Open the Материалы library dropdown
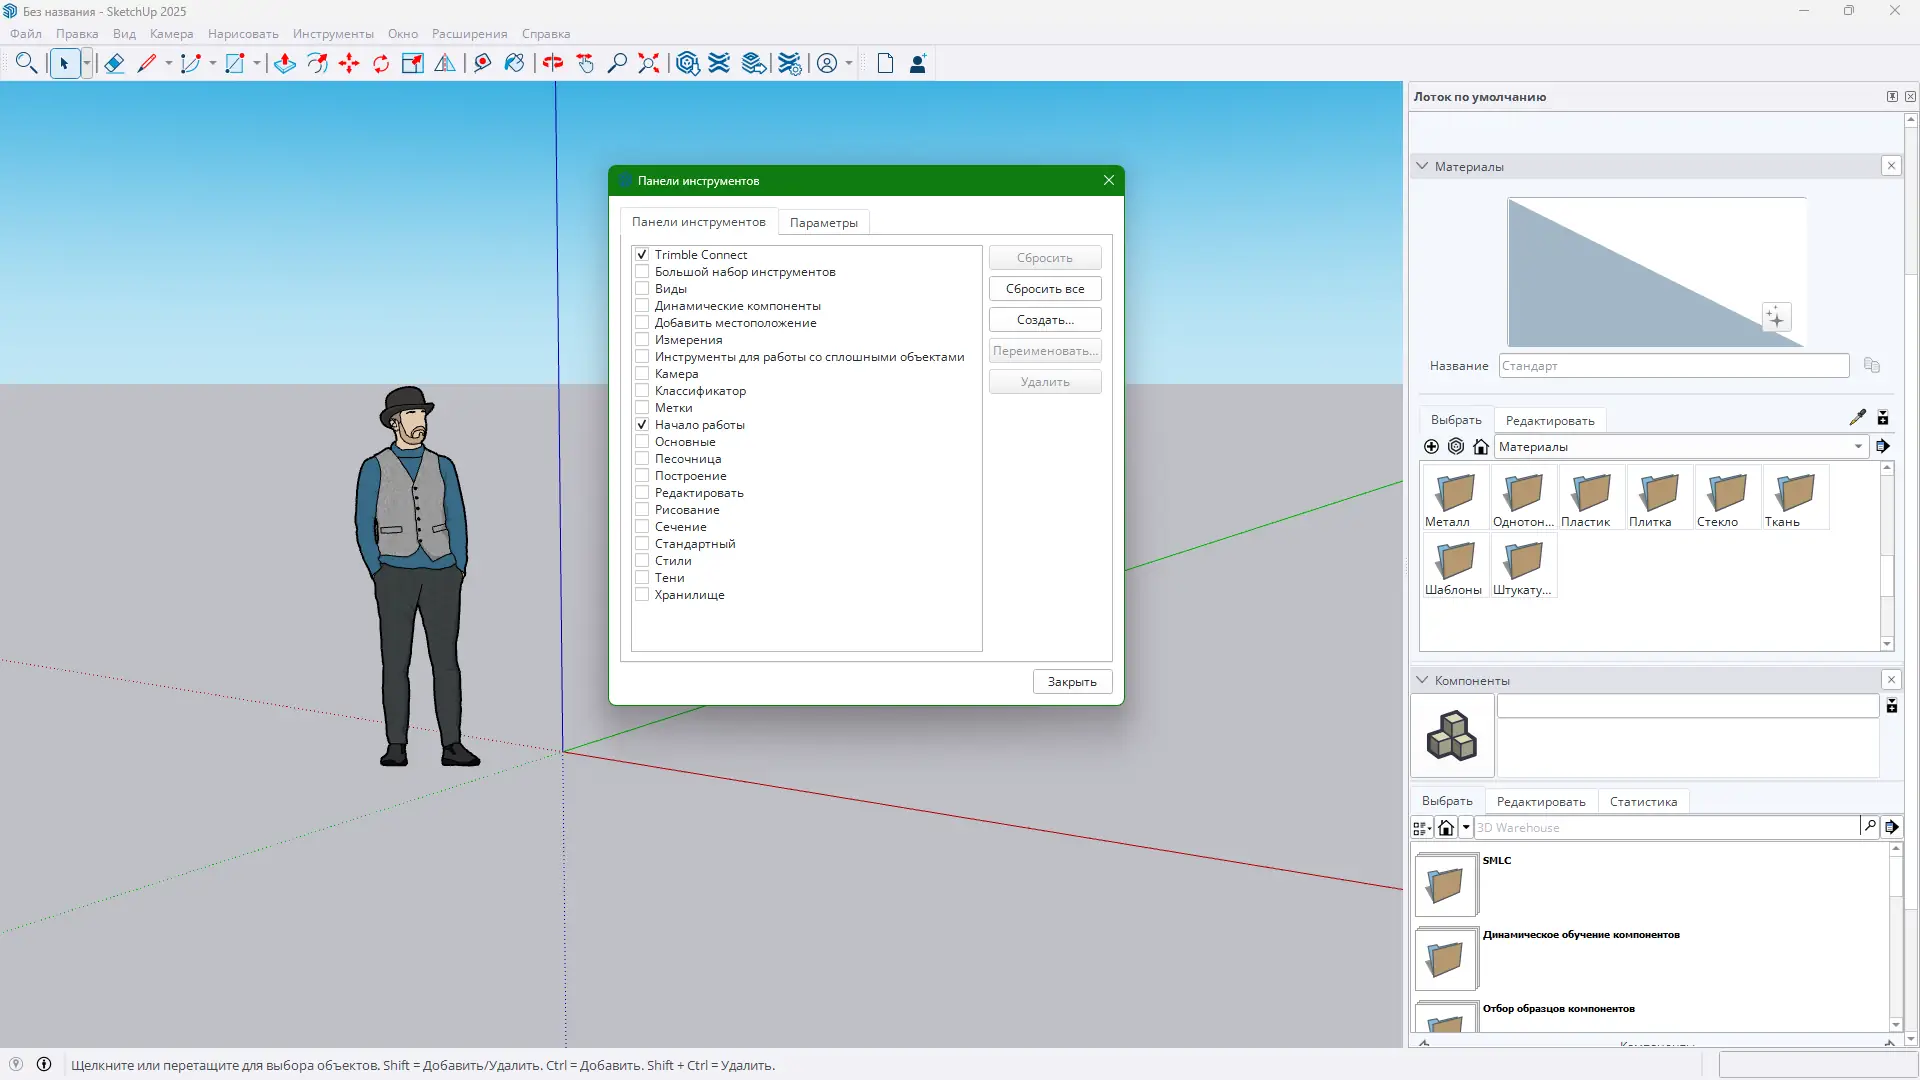This screenshot has width=1920, height=1080. [x=1858, y=447]
